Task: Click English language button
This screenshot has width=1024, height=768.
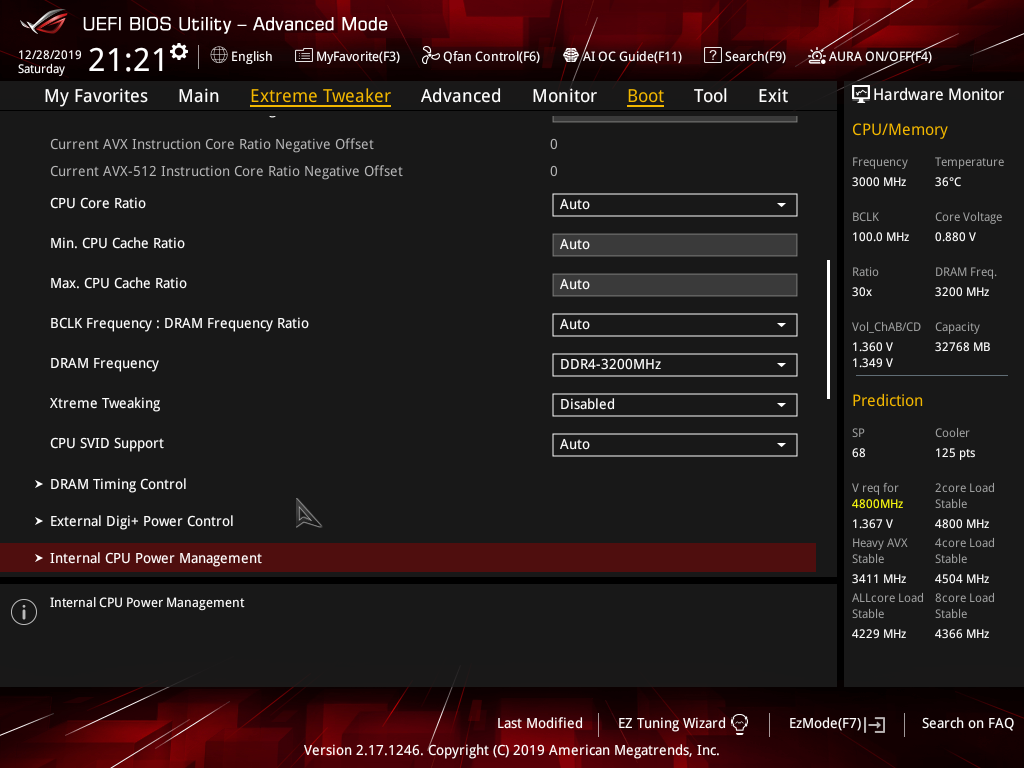Action: (242, 56)
